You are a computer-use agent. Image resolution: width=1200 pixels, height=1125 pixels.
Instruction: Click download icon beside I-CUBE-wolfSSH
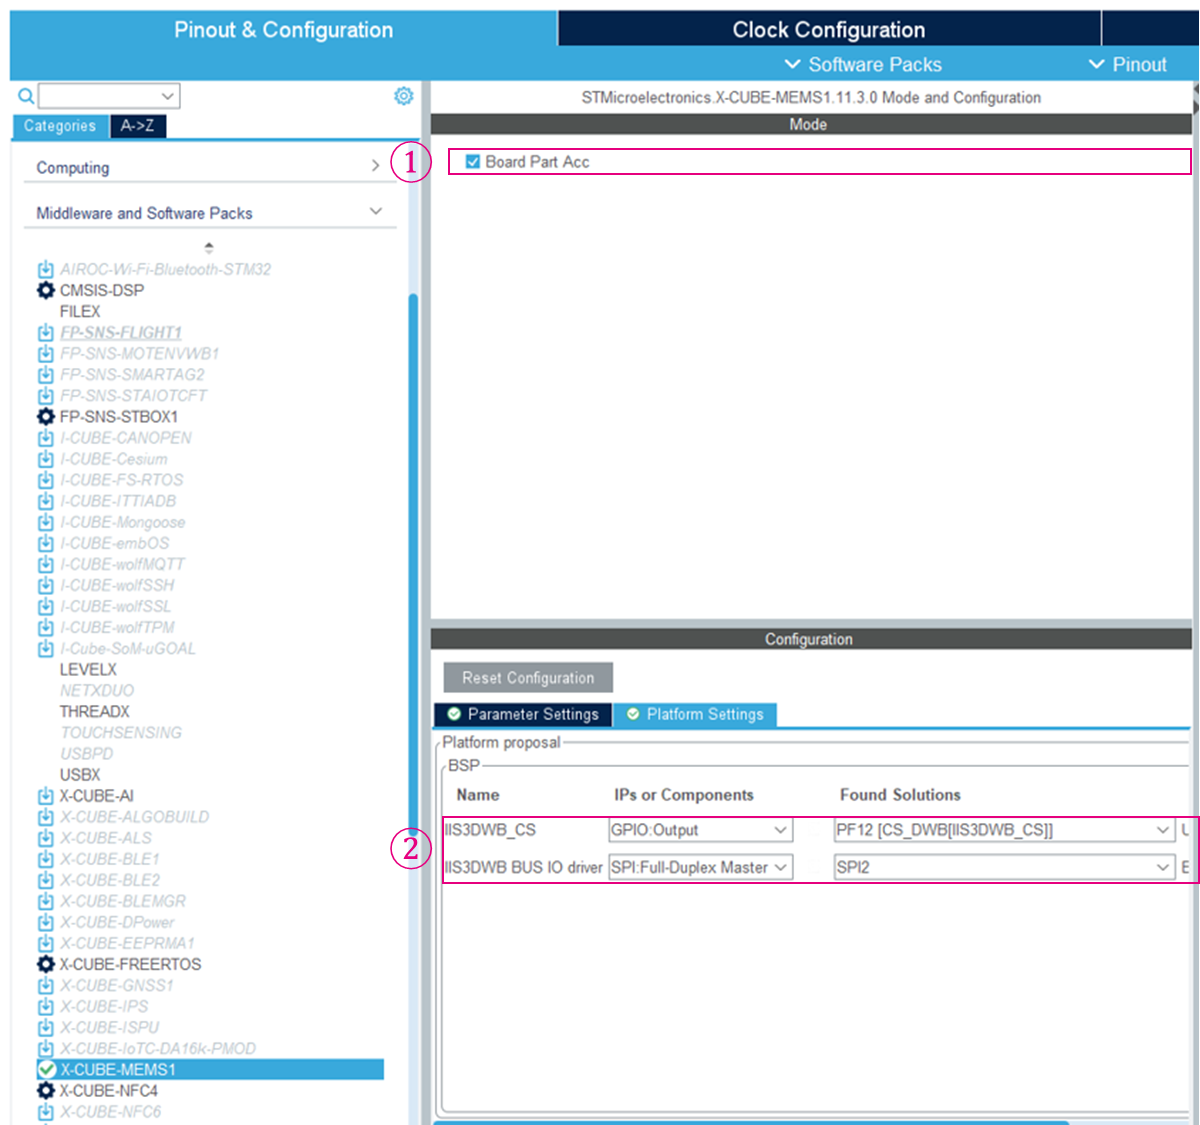pyautogui.click(x=45, y=584)
